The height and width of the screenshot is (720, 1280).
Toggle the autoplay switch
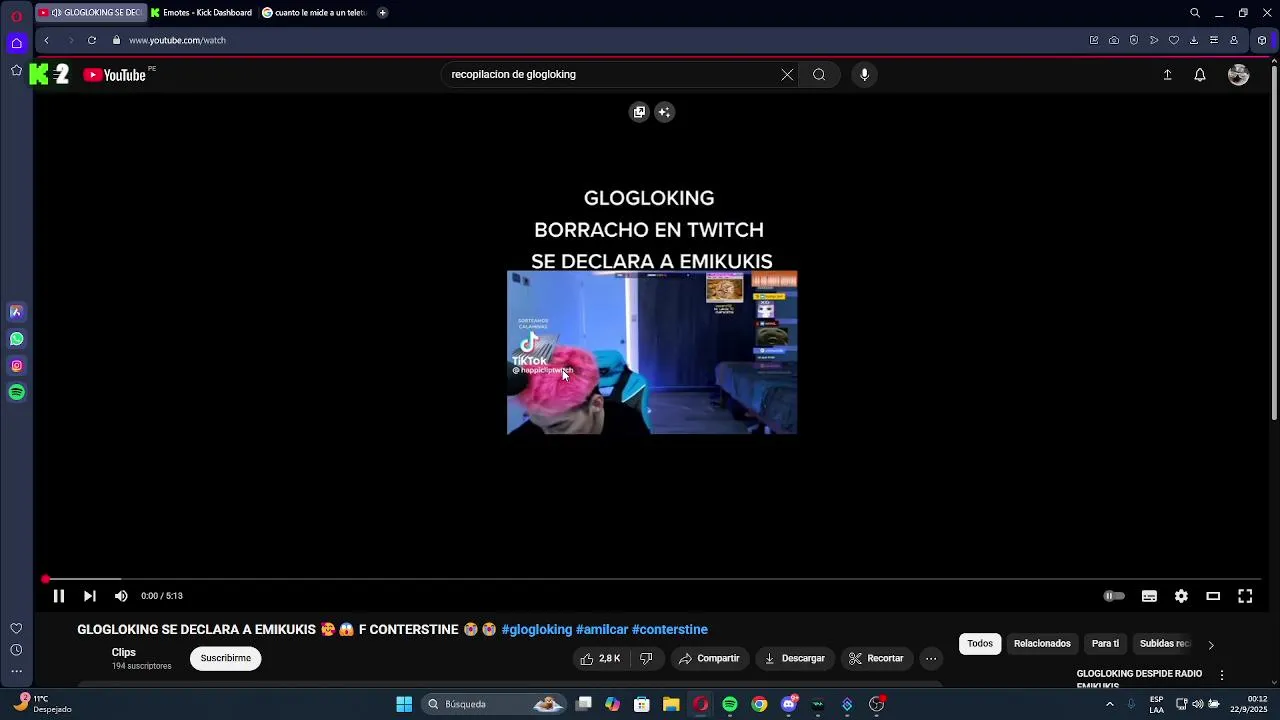pyautogui.click(x=1113, y=596)
